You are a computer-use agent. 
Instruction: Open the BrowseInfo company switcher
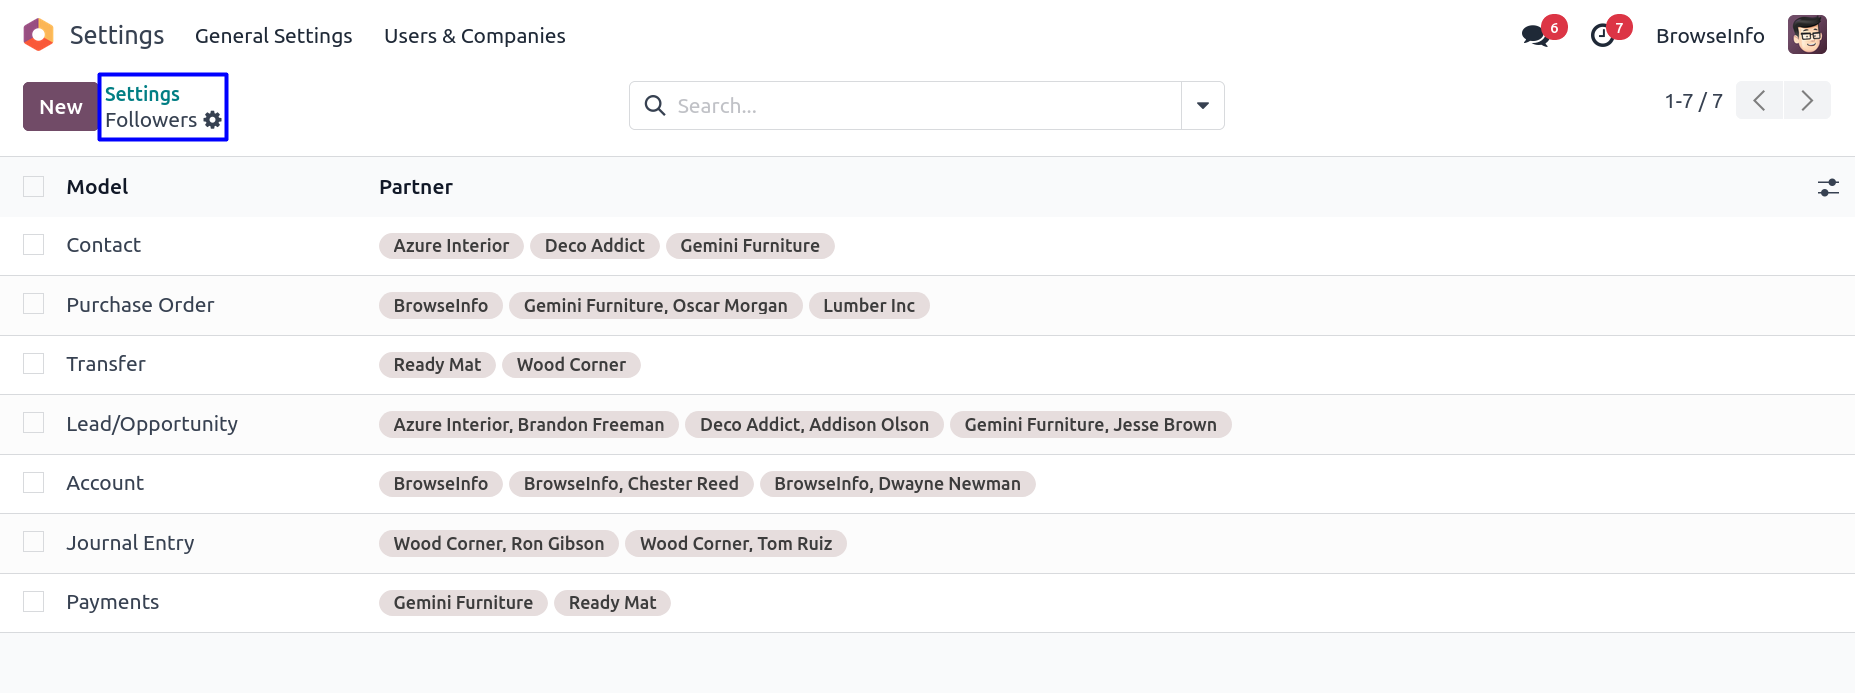click(x=1709, y=36)
